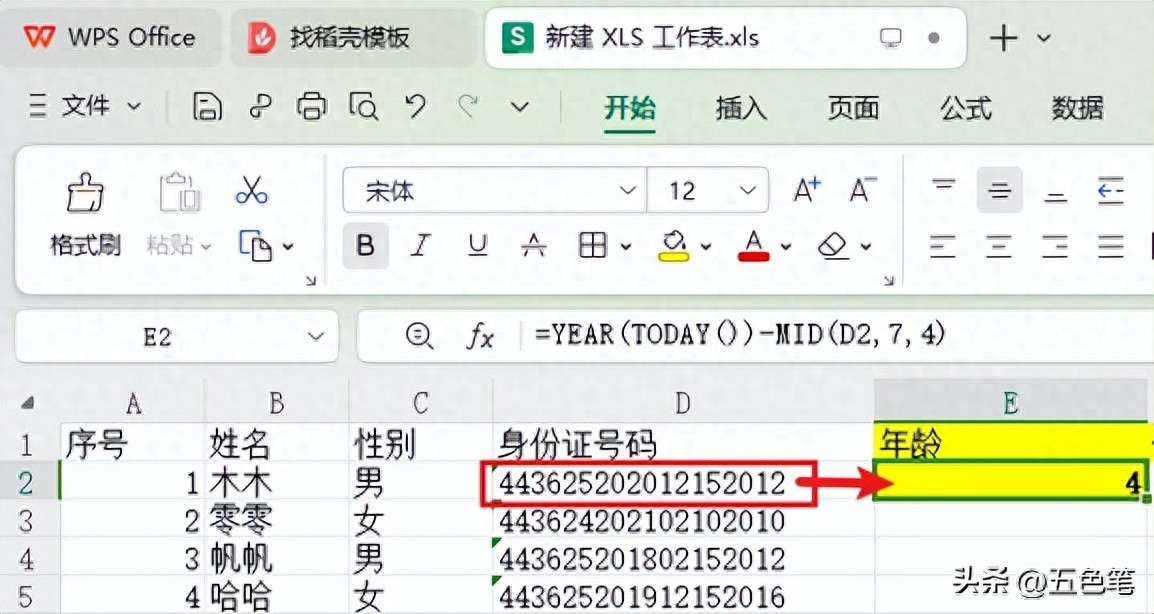Toggle Italic formatting
This screenshot has width=1154, height=614.
coord(421,245)
